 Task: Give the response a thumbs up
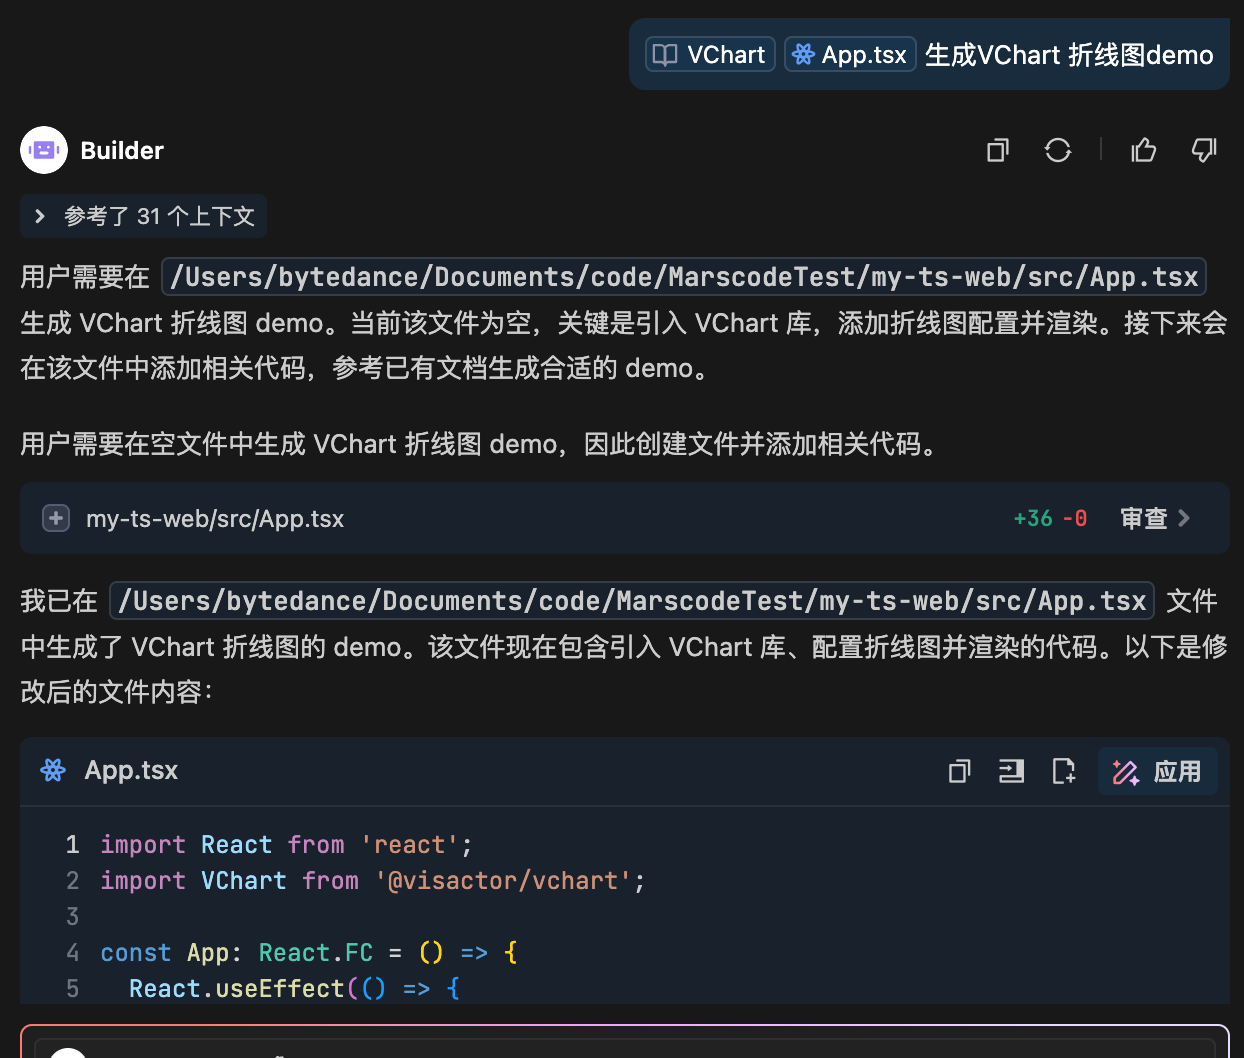click(x=1144, y=150)
